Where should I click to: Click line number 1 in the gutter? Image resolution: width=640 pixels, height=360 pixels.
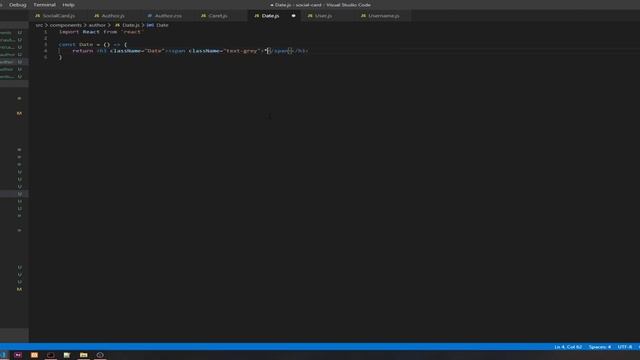pos(45,32)
